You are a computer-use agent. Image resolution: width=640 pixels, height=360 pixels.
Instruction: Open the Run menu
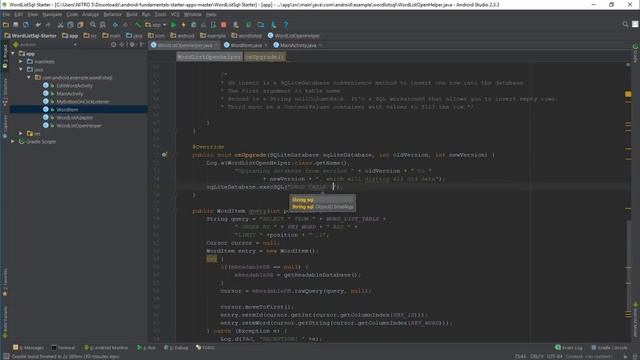[x=146, y=14]
